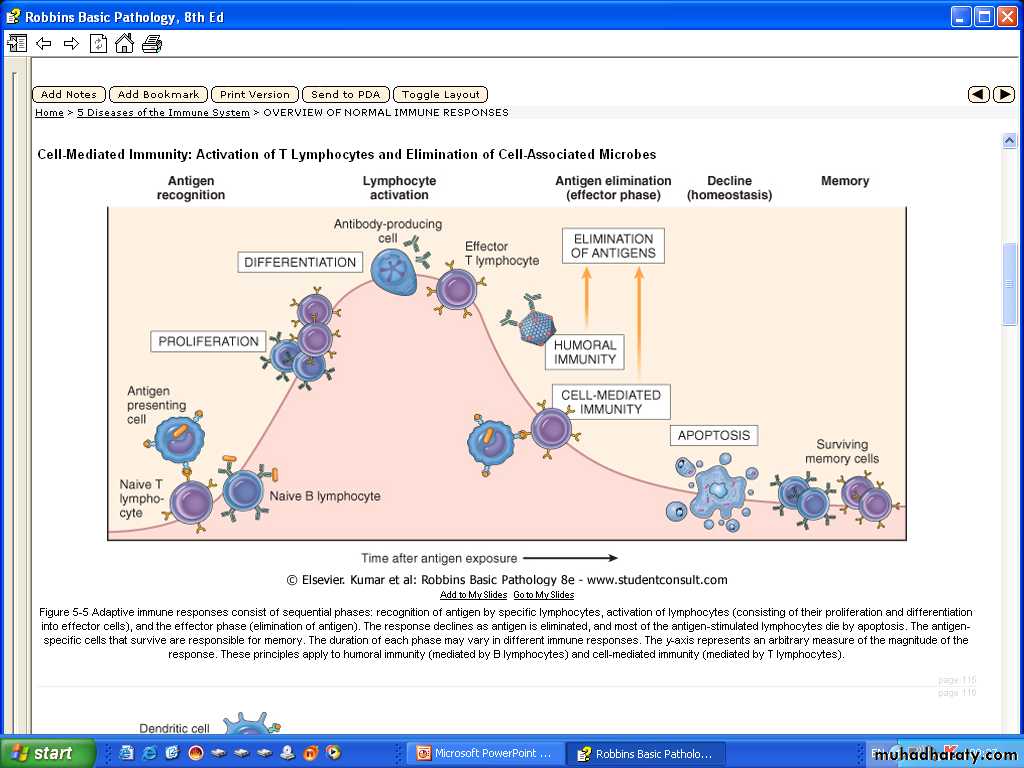Open the '5 Diseases of the Immune System' breadcrumb
The image size is (1024, 768).
click(x=163, y=113)
